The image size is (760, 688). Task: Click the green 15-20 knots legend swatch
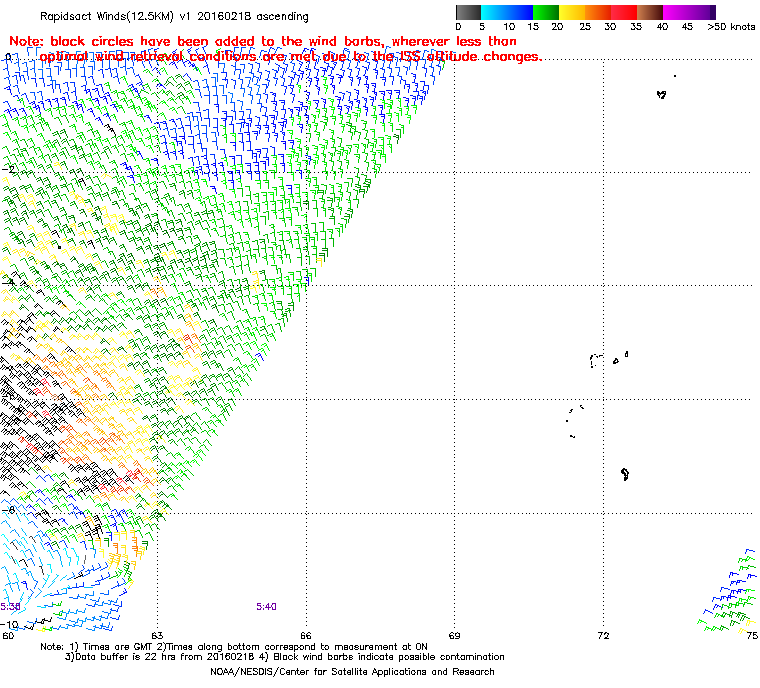tap(546, 12)
